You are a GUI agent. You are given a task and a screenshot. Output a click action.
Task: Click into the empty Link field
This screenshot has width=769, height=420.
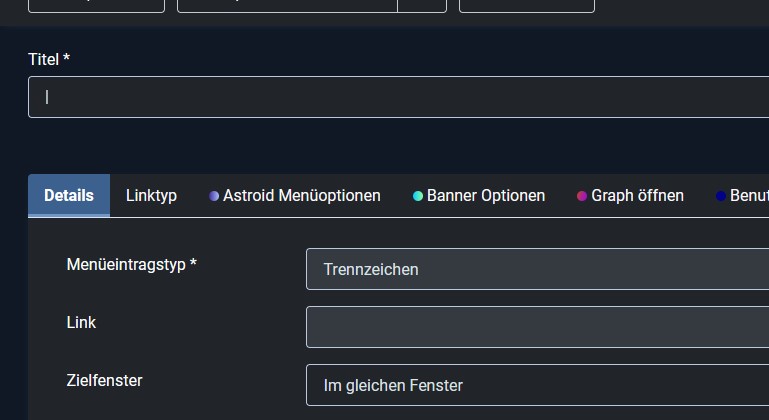point(538,327)
